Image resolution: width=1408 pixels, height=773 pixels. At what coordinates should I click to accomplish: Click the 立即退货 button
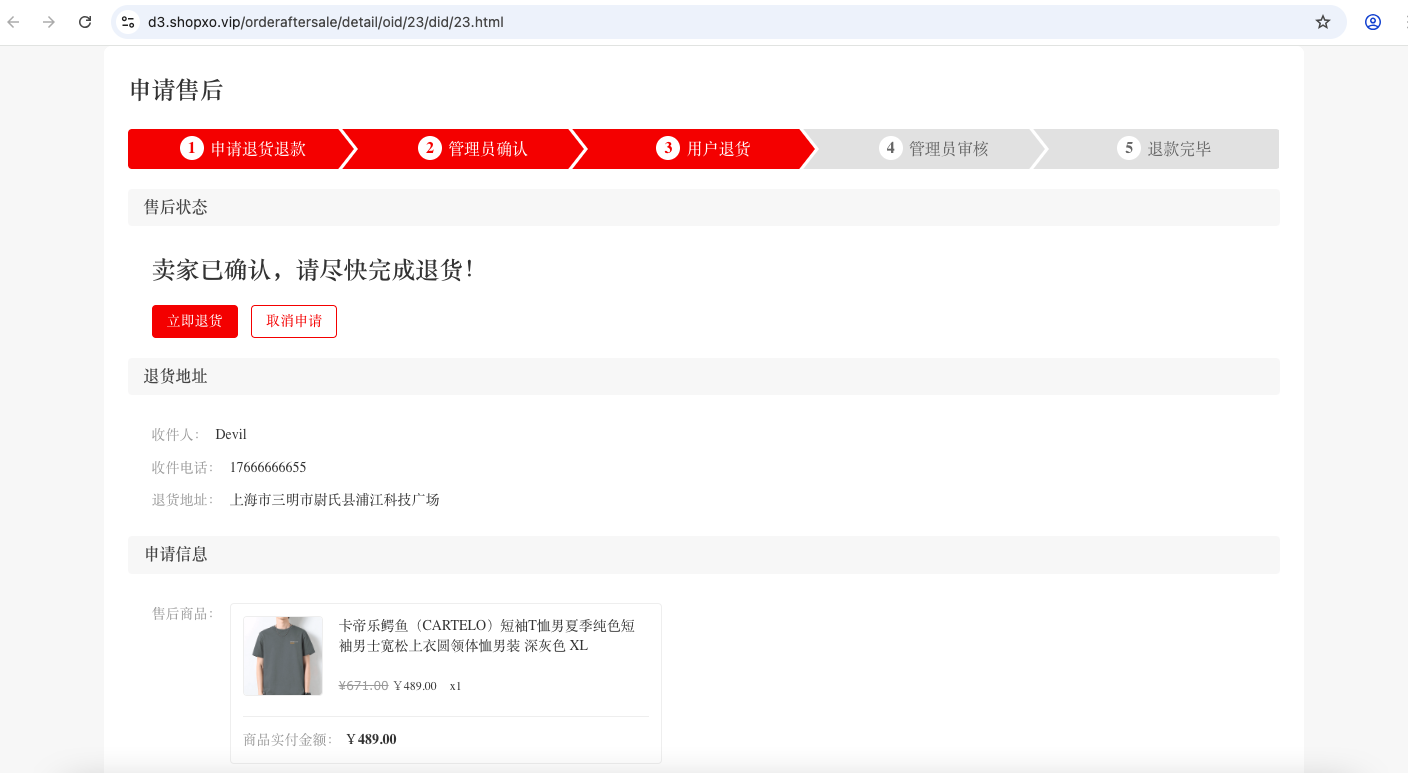pos(195,321)
